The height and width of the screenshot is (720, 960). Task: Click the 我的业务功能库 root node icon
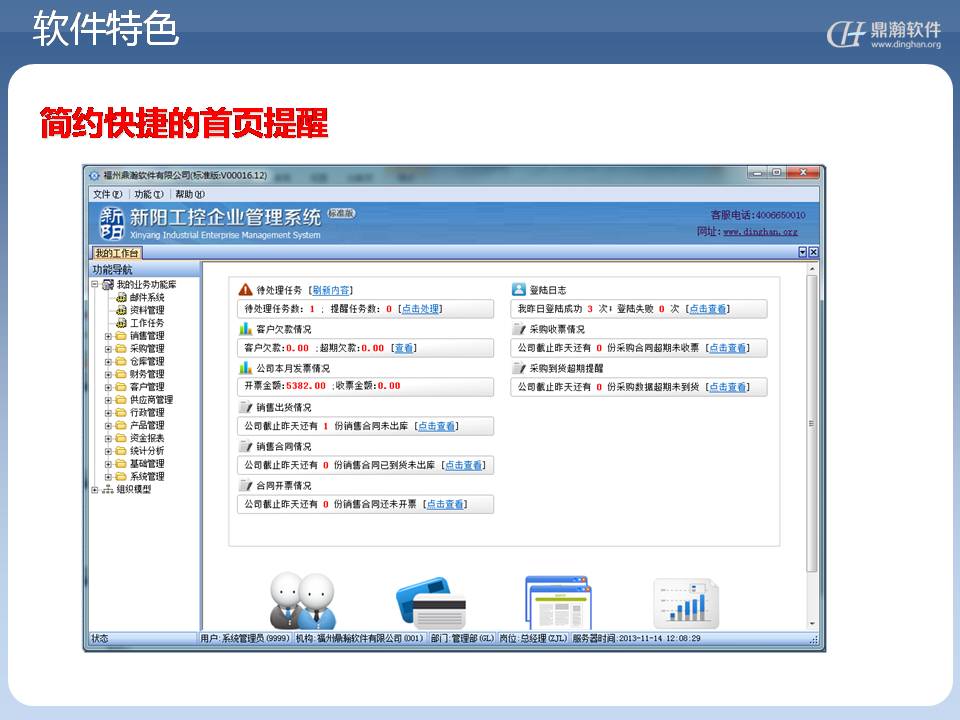click(108, 285)
